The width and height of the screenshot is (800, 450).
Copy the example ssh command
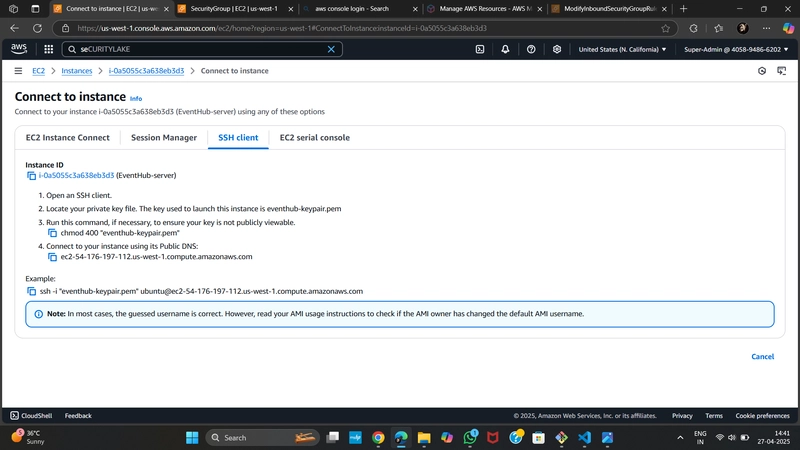click(31, 291)
